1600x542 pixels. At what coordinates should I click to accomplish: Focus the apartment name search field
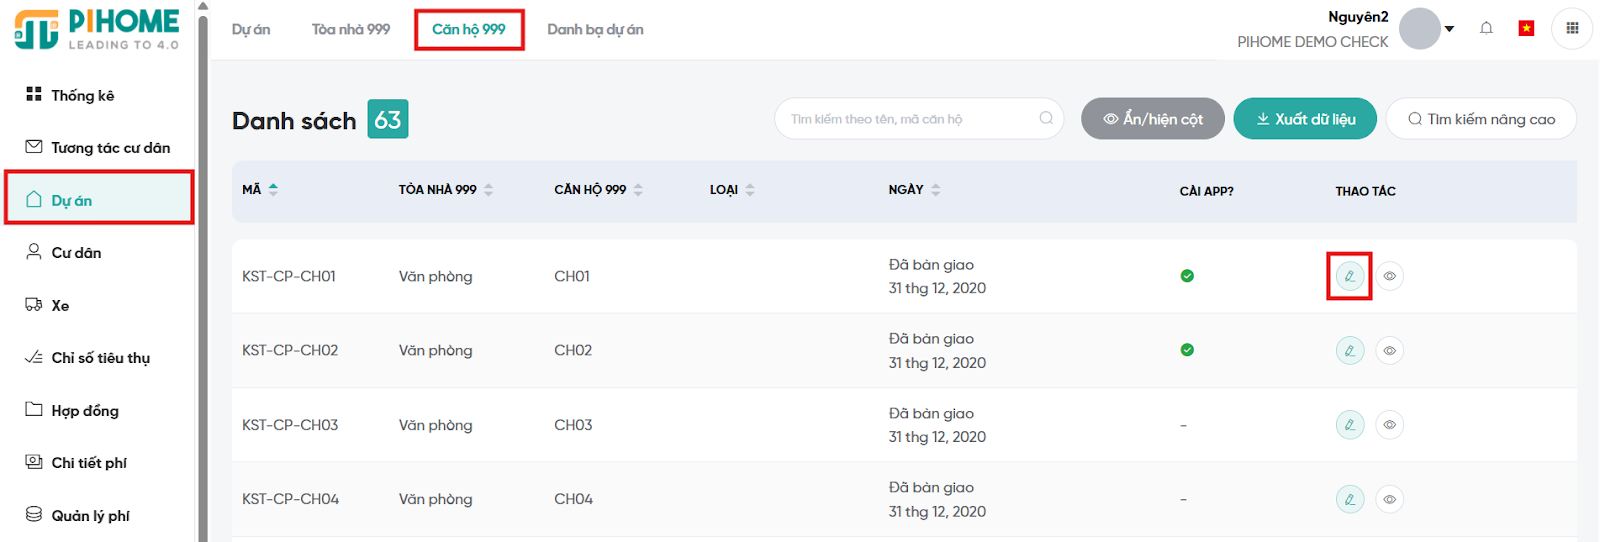coord(905,119)
